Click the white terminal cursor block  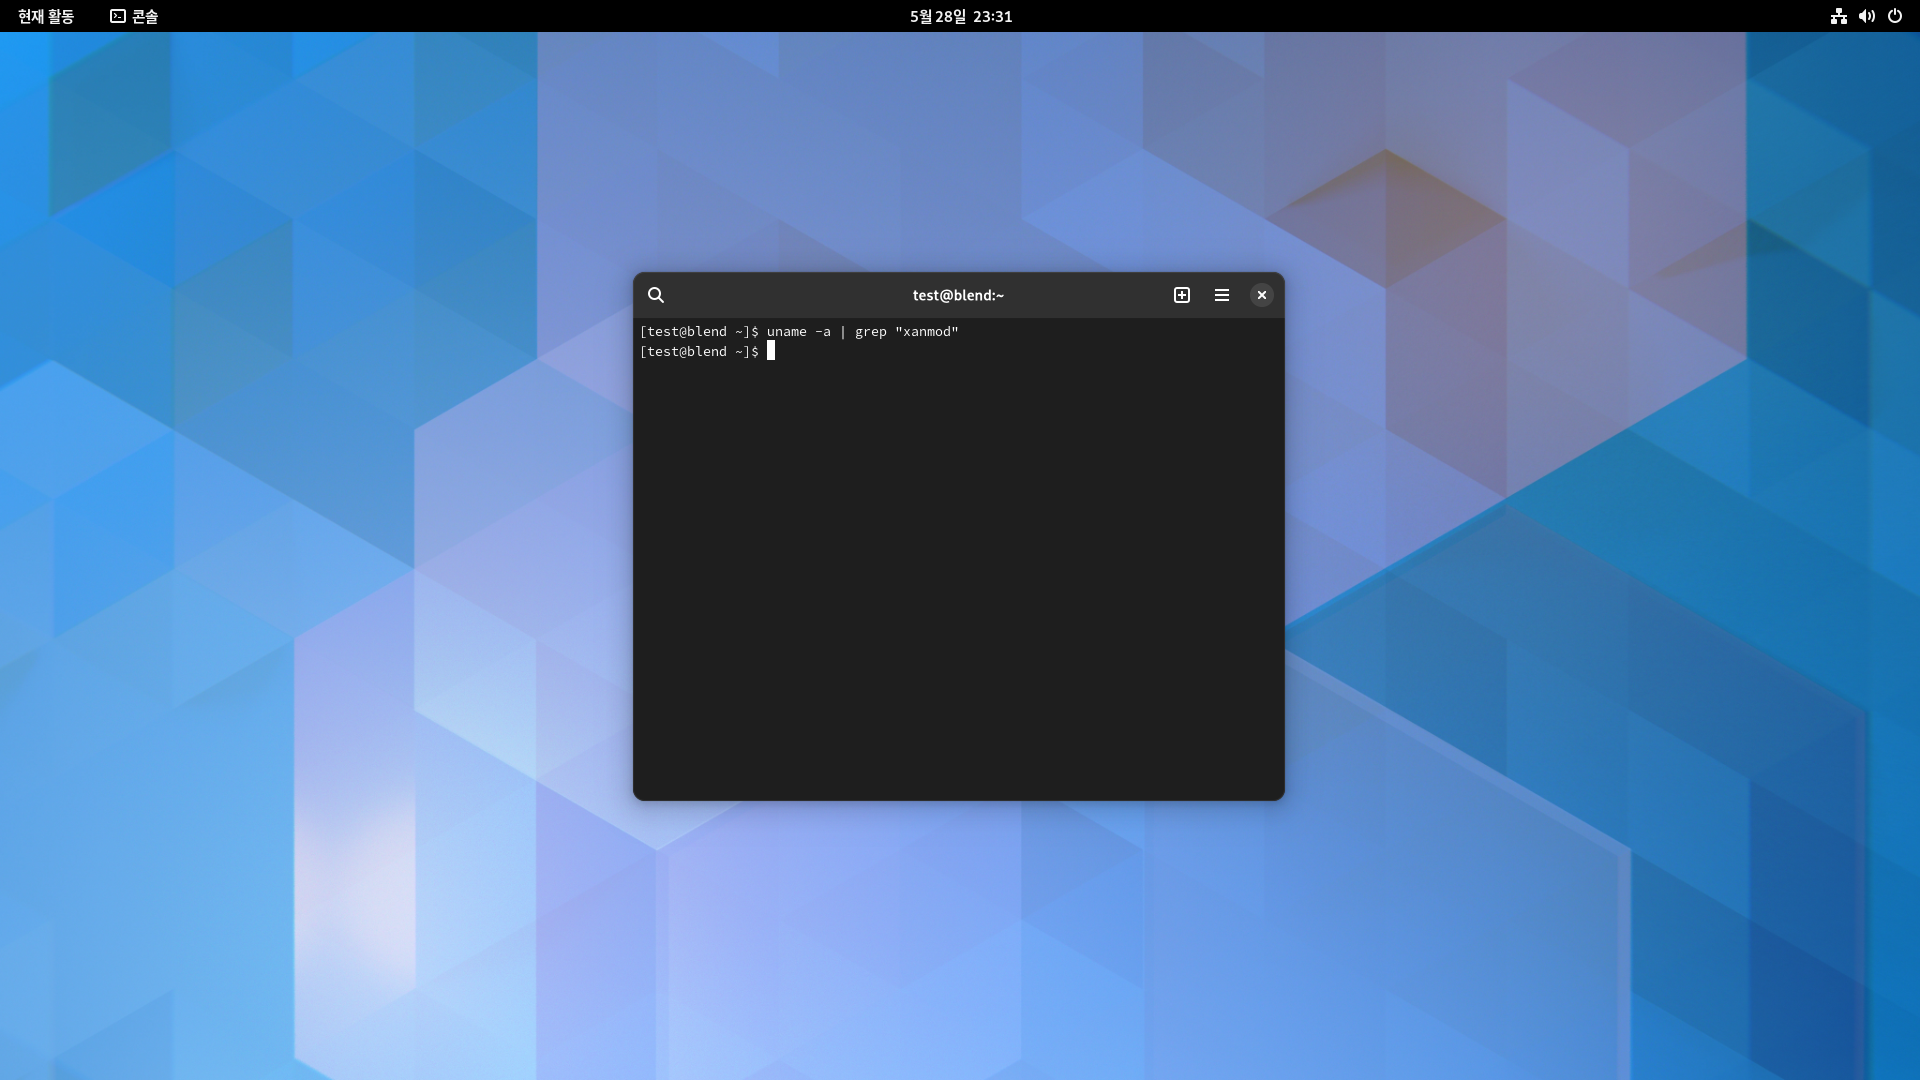771,351
